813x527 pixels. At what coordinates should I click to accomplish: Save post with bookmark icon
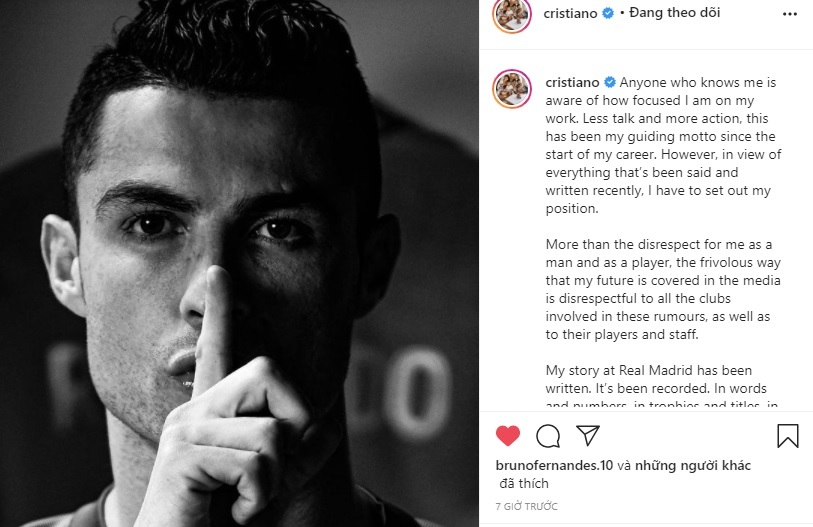(788, 436)
